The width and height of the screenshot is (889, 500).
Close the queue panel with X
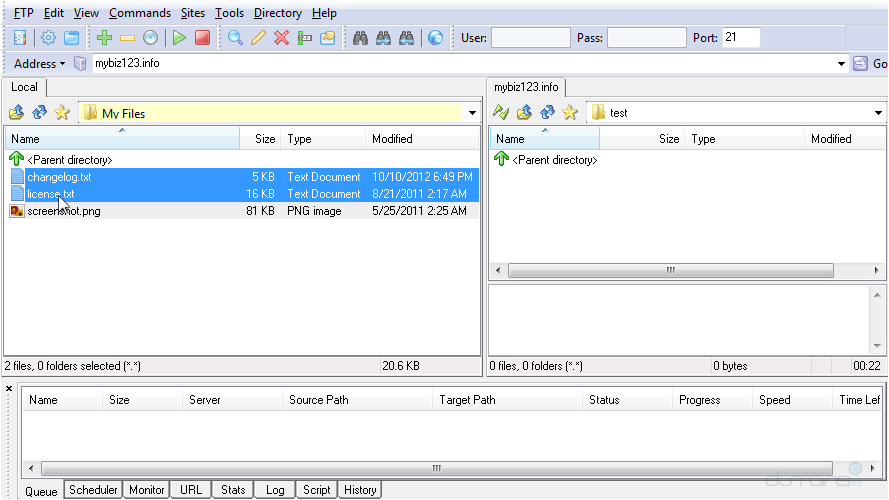point(9,389)
